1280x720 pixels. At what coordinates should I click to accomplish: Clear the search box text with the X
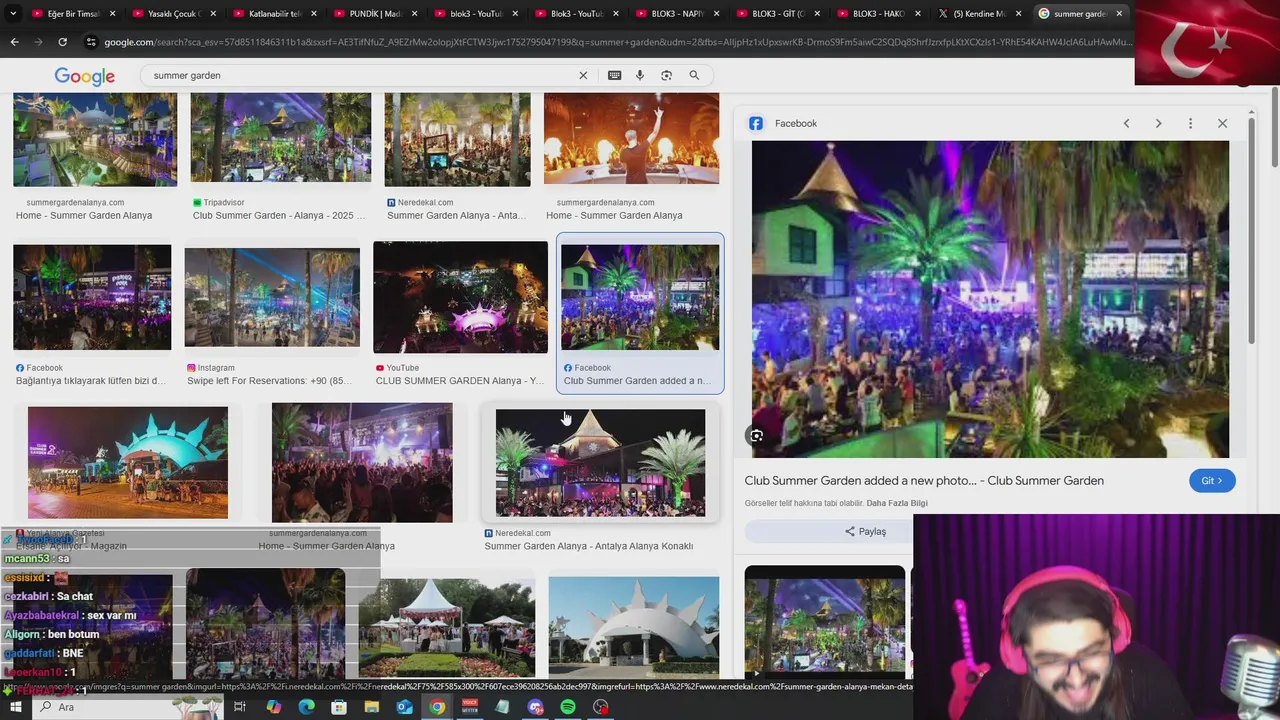[583, 75]
